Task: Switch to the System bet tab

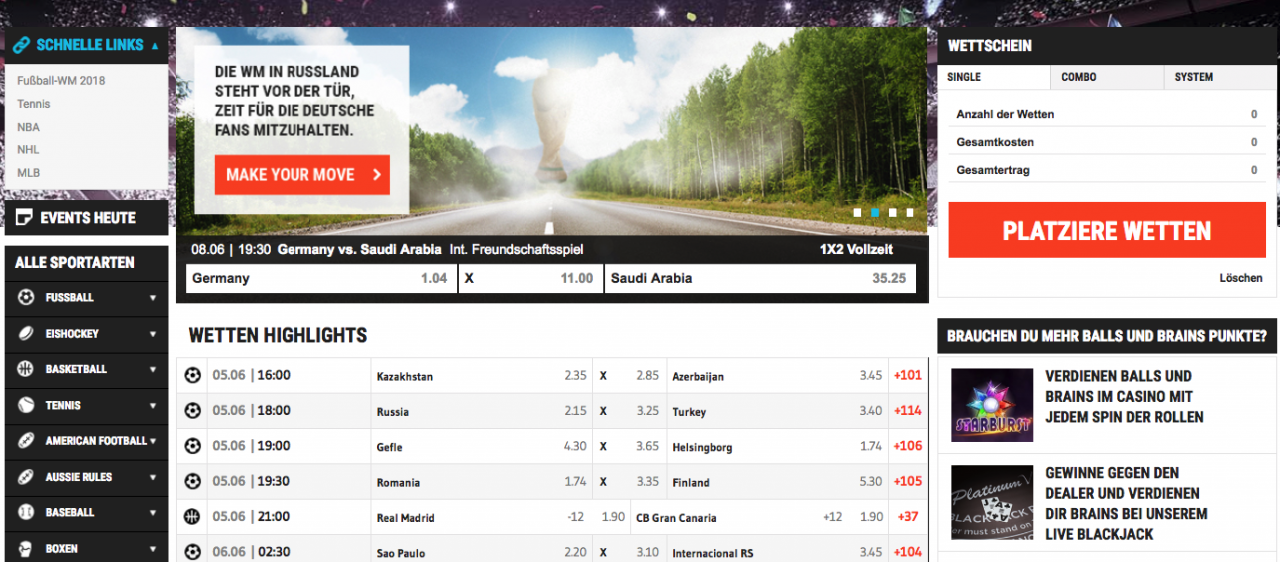Action: click(1221, 77)
